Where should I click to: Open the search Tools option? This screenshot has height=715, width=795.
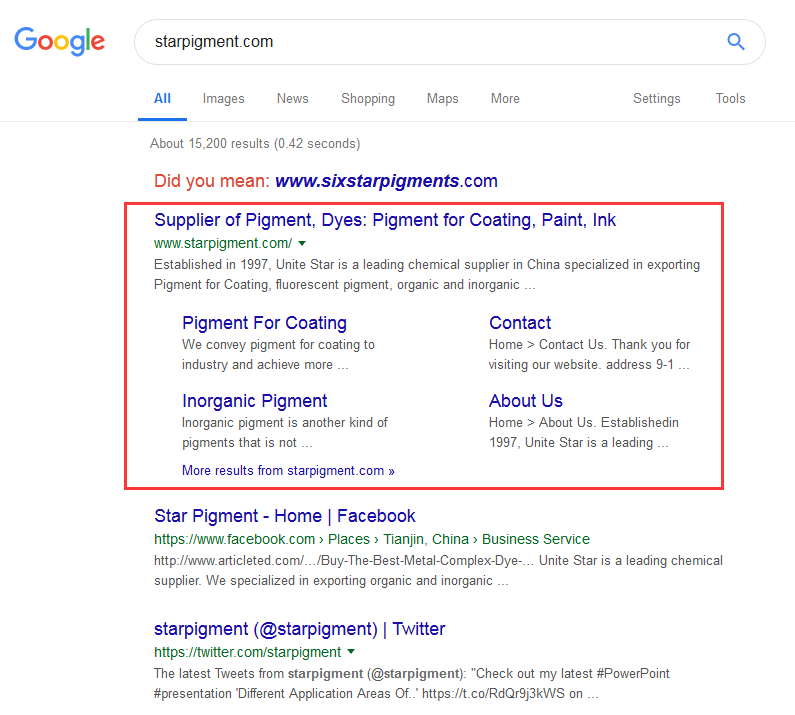tap(730, 98)
